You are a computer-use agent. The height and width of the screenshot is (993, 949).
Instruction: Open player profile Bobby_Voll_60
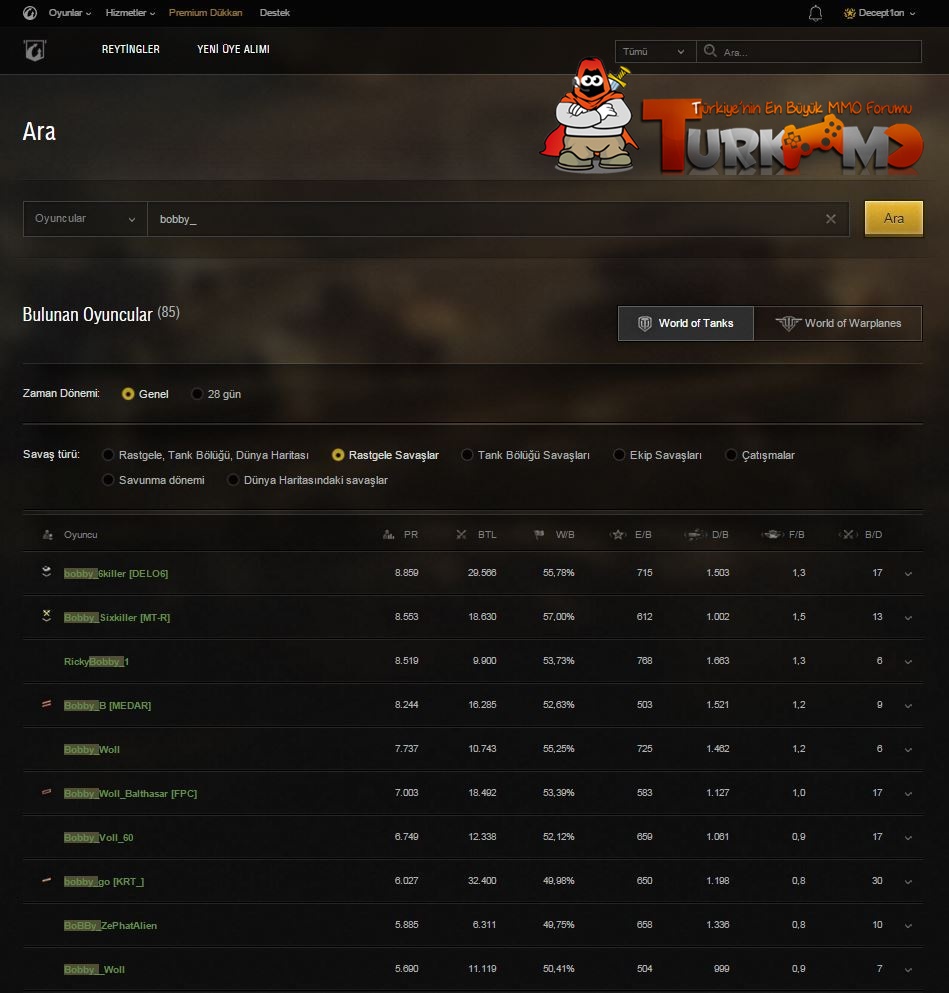click(x=99, y=838)
